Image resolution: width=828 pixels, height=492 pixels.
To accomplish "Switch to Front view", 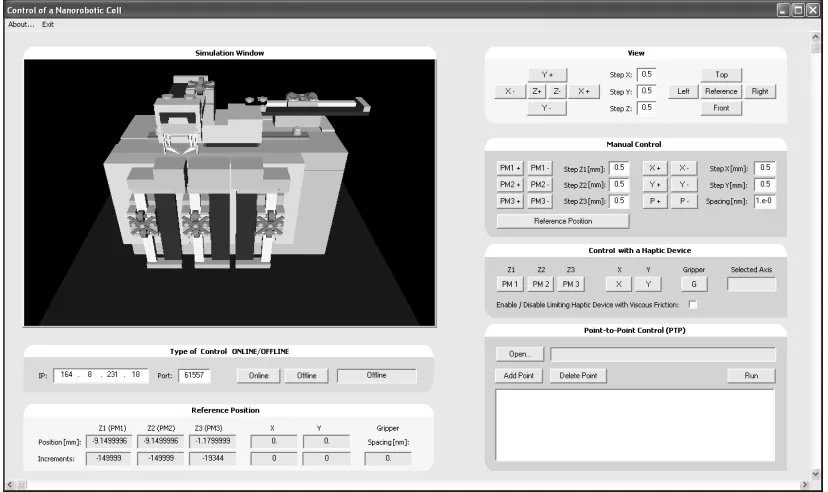I will coord(721,108).
